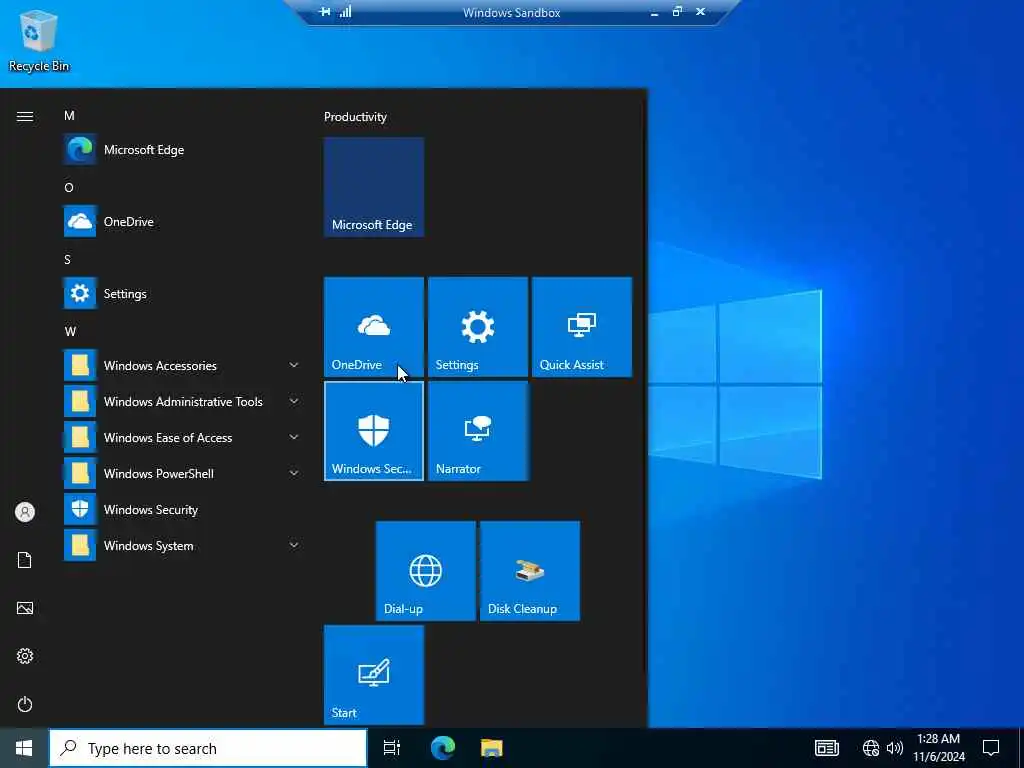The width and height of the screenshot is (1024, 768).
Task: Expand the Start menu hamburger navigation
Action: (x=25, y=116)
